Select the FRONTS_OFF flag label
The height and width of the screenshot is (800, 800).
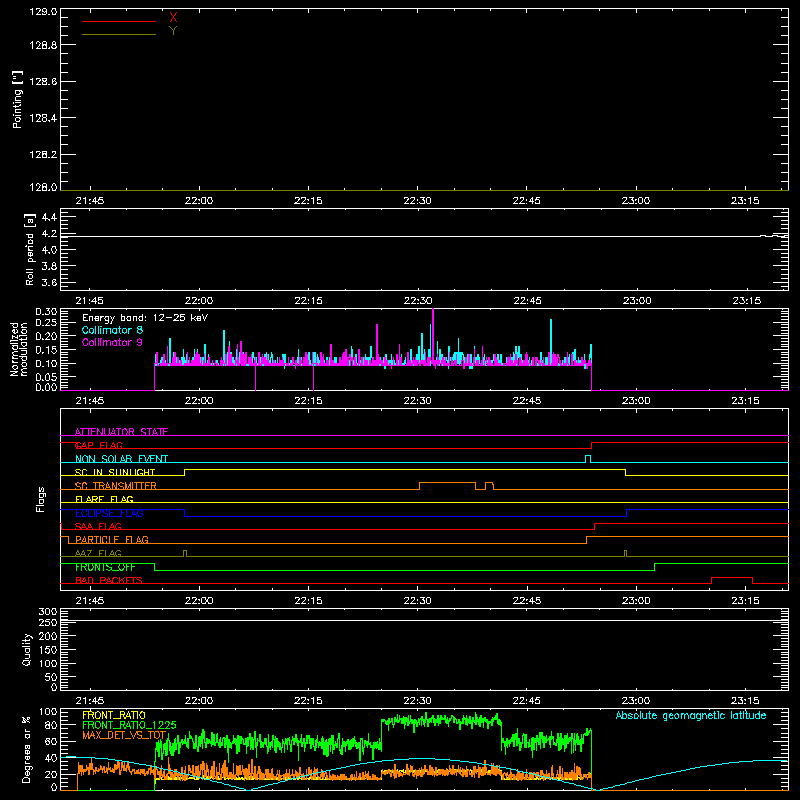click(x=105, y=567)
